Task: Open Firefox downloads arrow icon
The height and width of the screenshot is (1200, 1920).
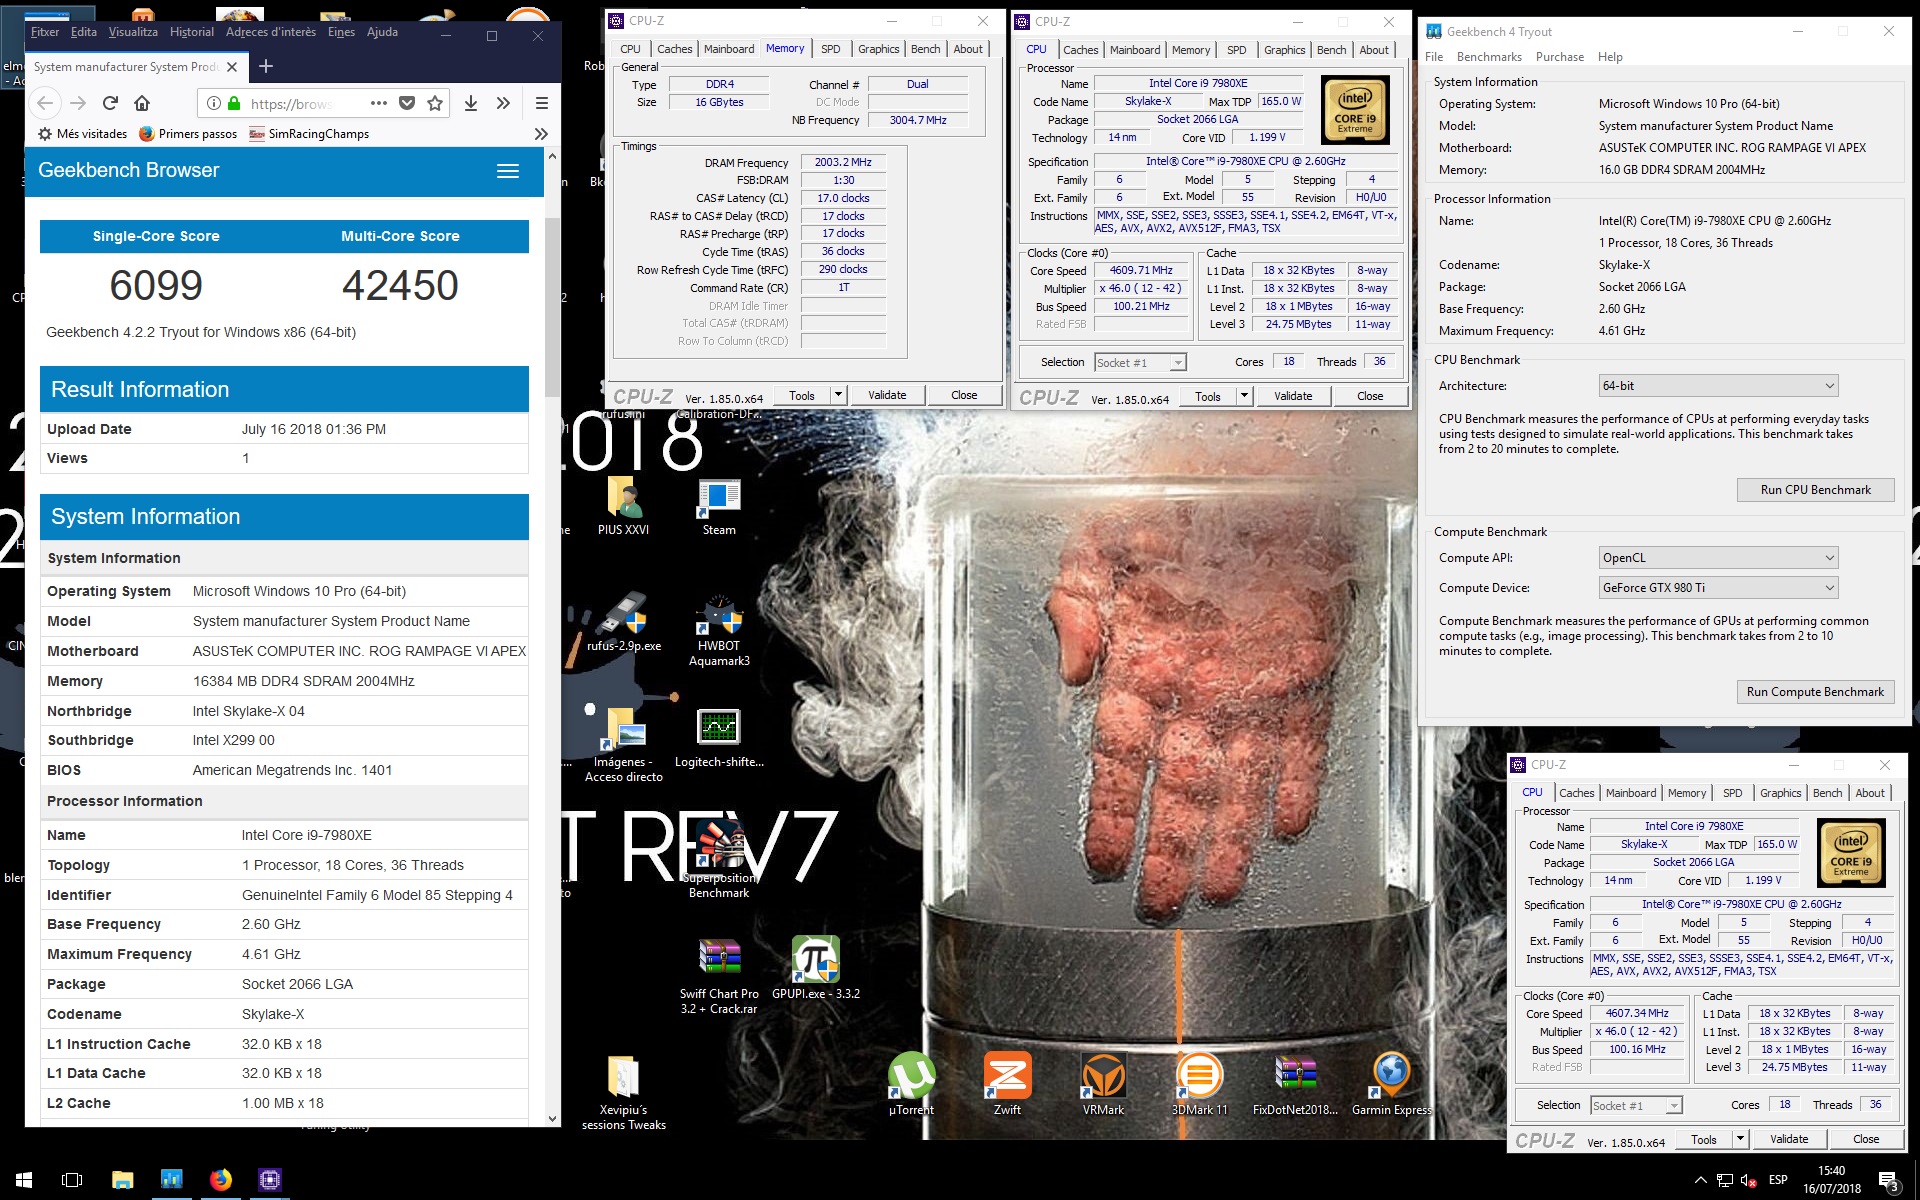Action: click(x=471, y=103)
